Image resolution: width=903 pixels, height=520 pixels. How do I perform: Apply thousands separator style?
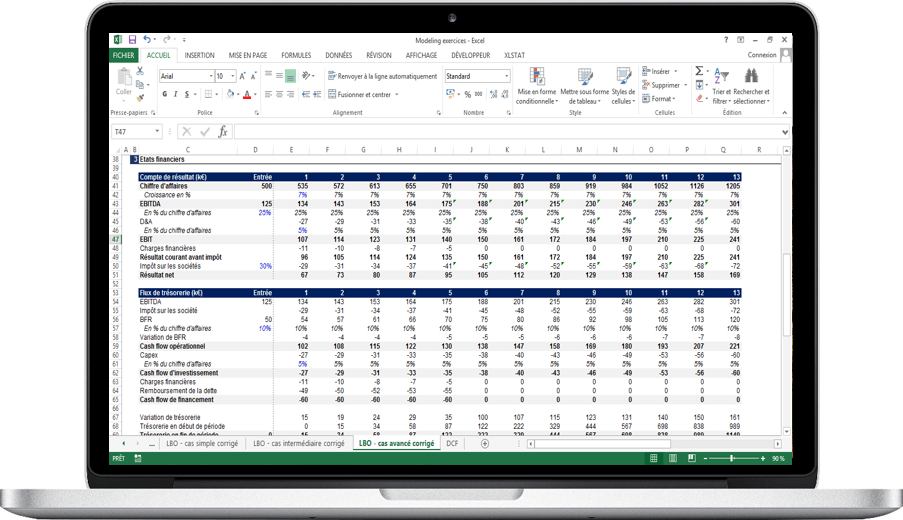point(479,94)
